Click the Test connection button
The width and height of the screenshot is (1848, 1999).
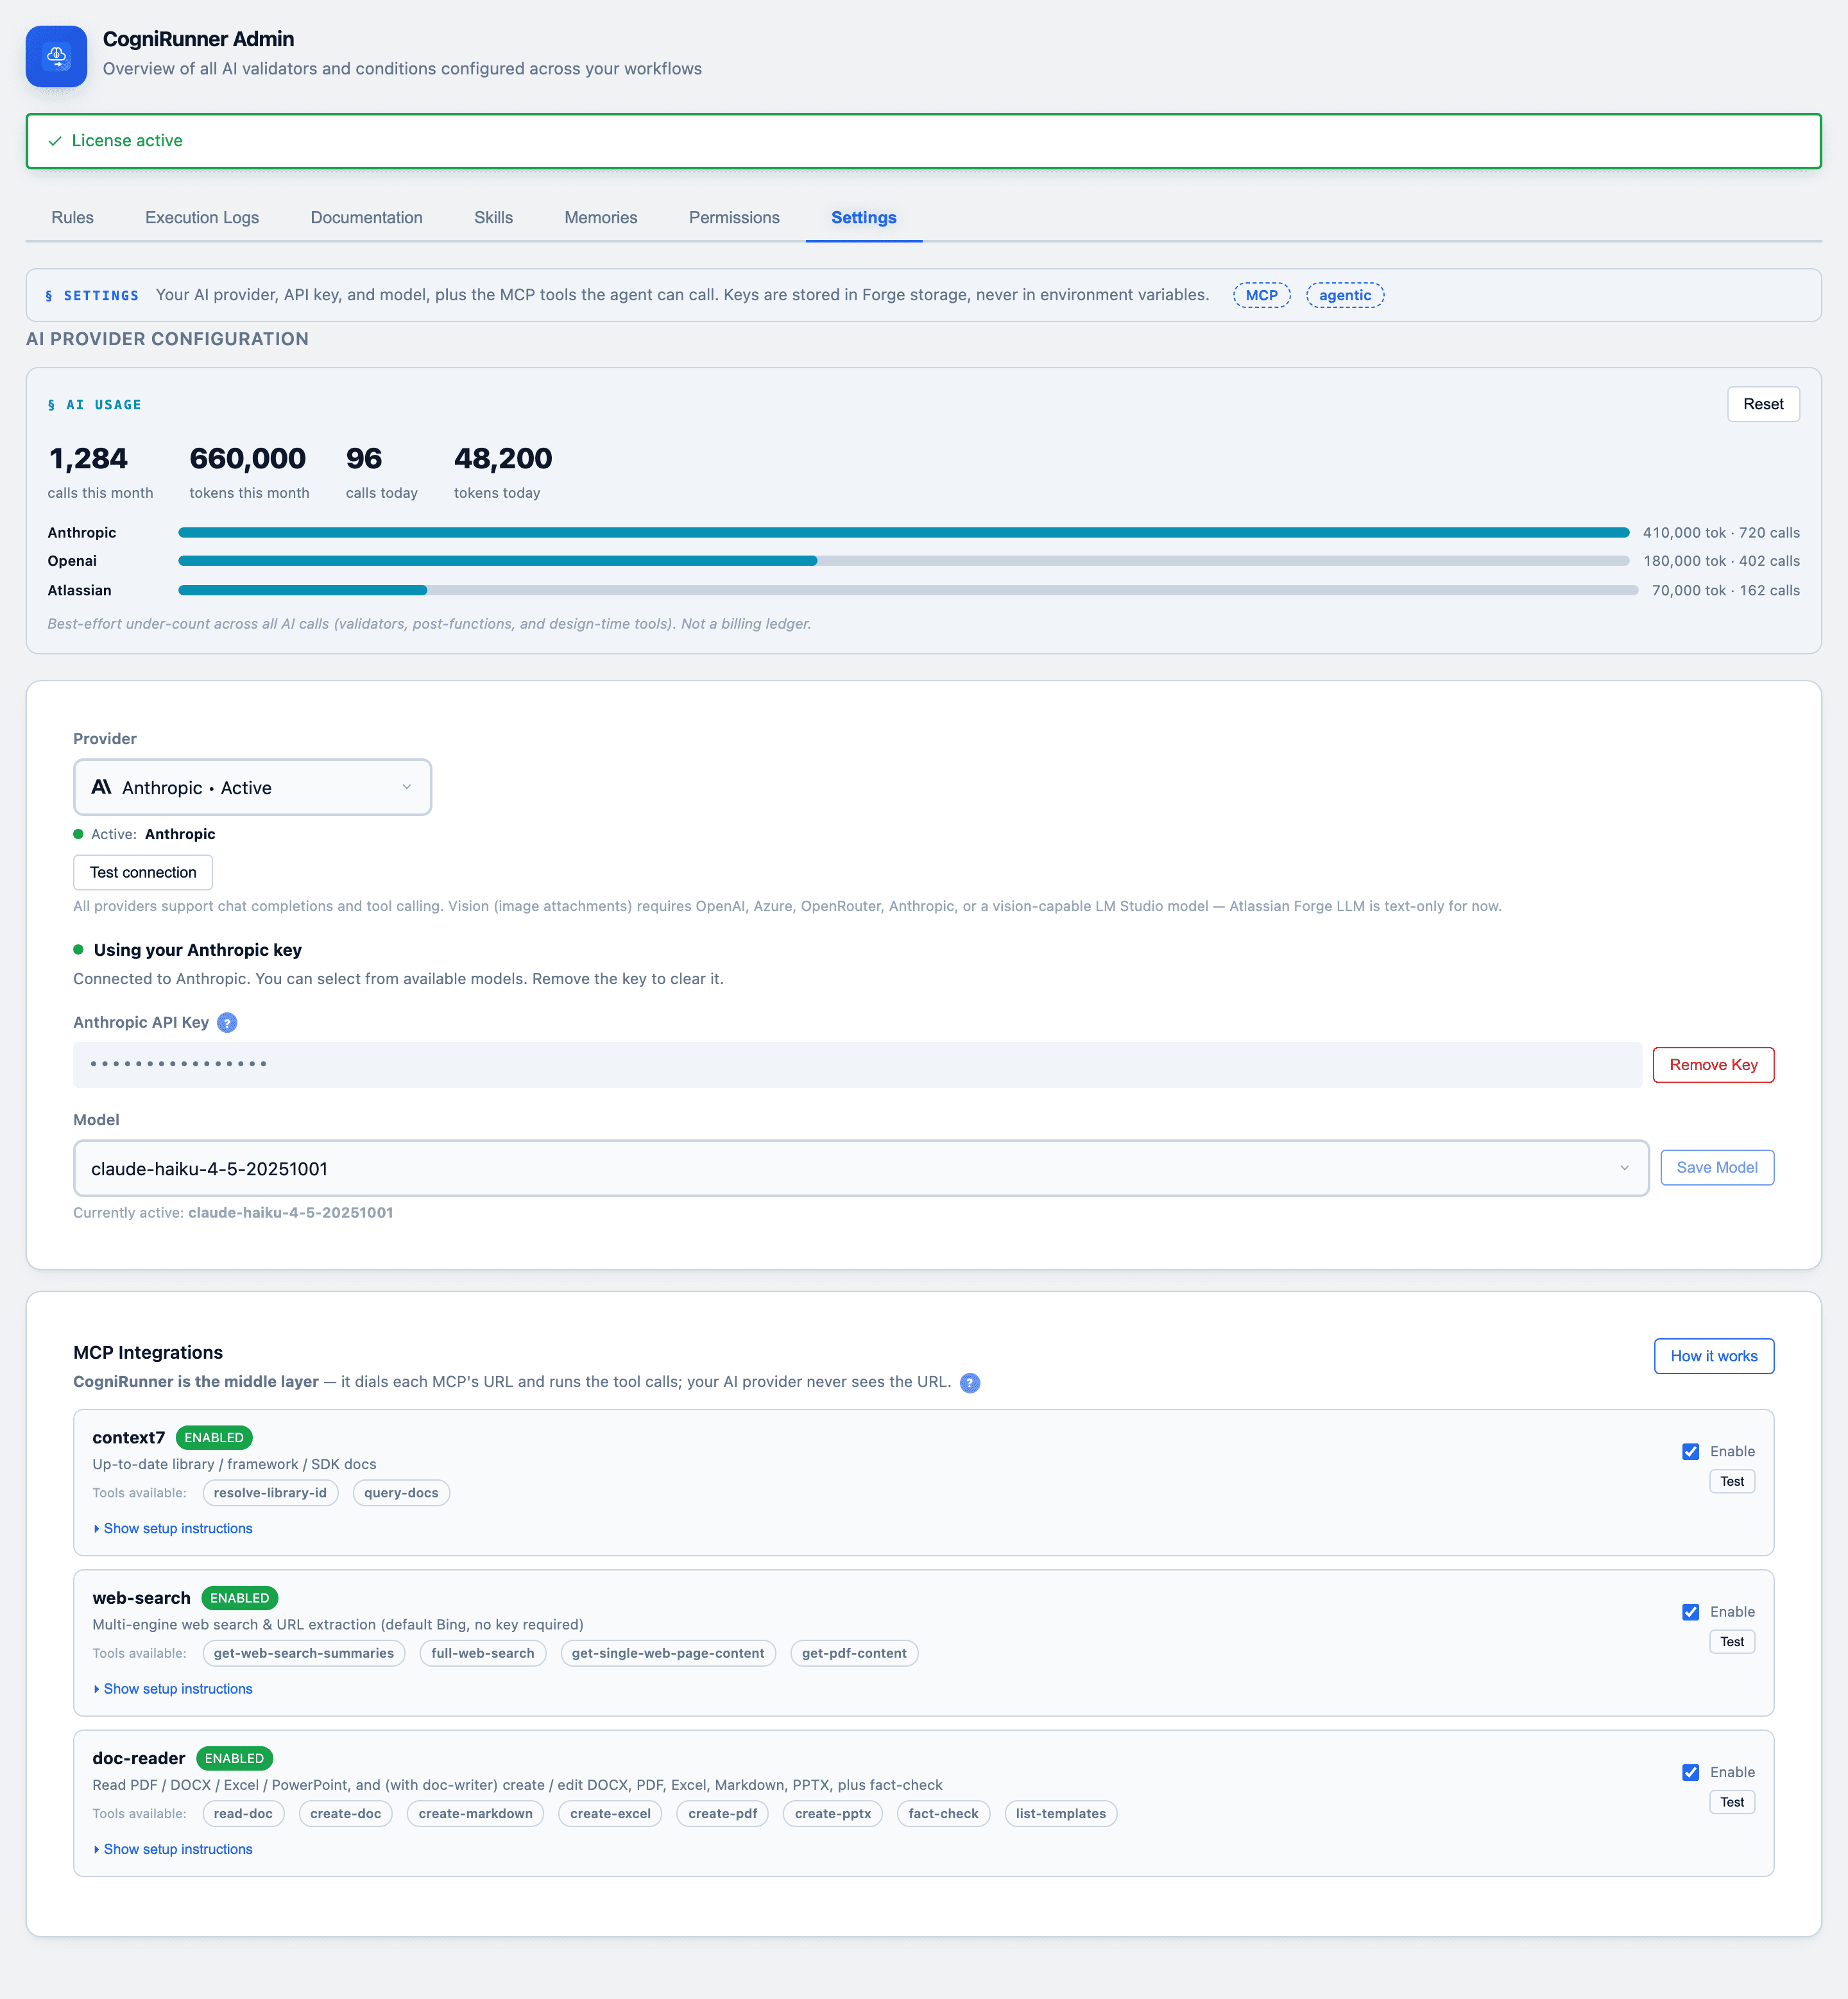pyautogui.click(x=143, y=872)
